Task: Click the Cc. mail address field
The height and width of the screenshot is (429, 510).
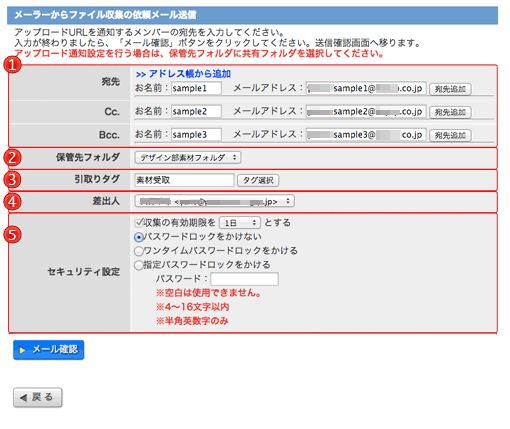Action: click(366, 111)
